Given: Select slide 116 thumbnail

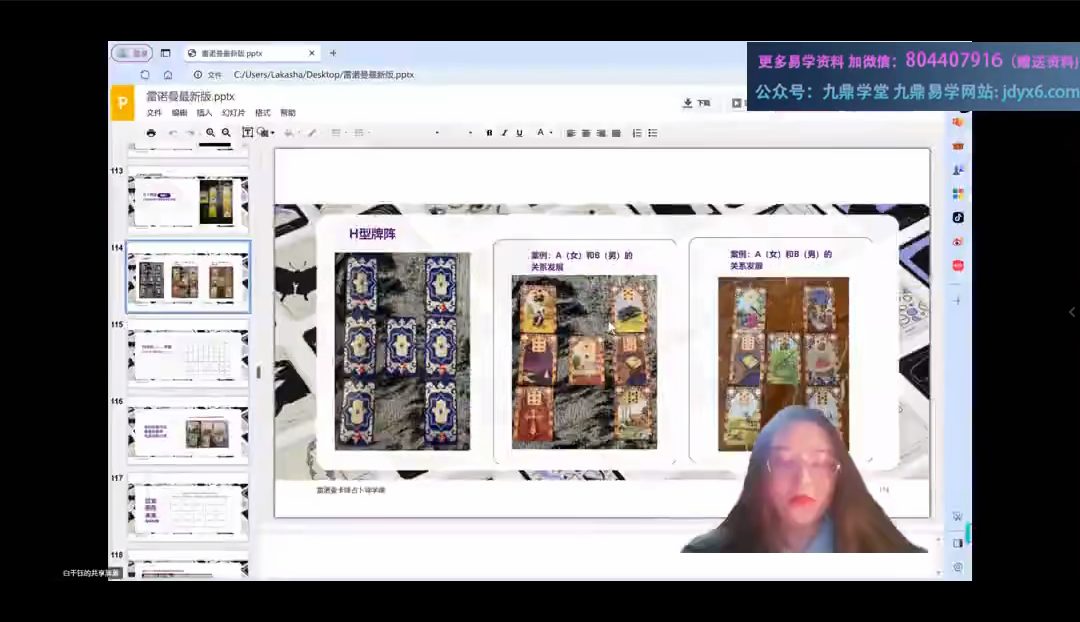Looking at the screenshot, I should pyautogui.click(x=188, y=433).
